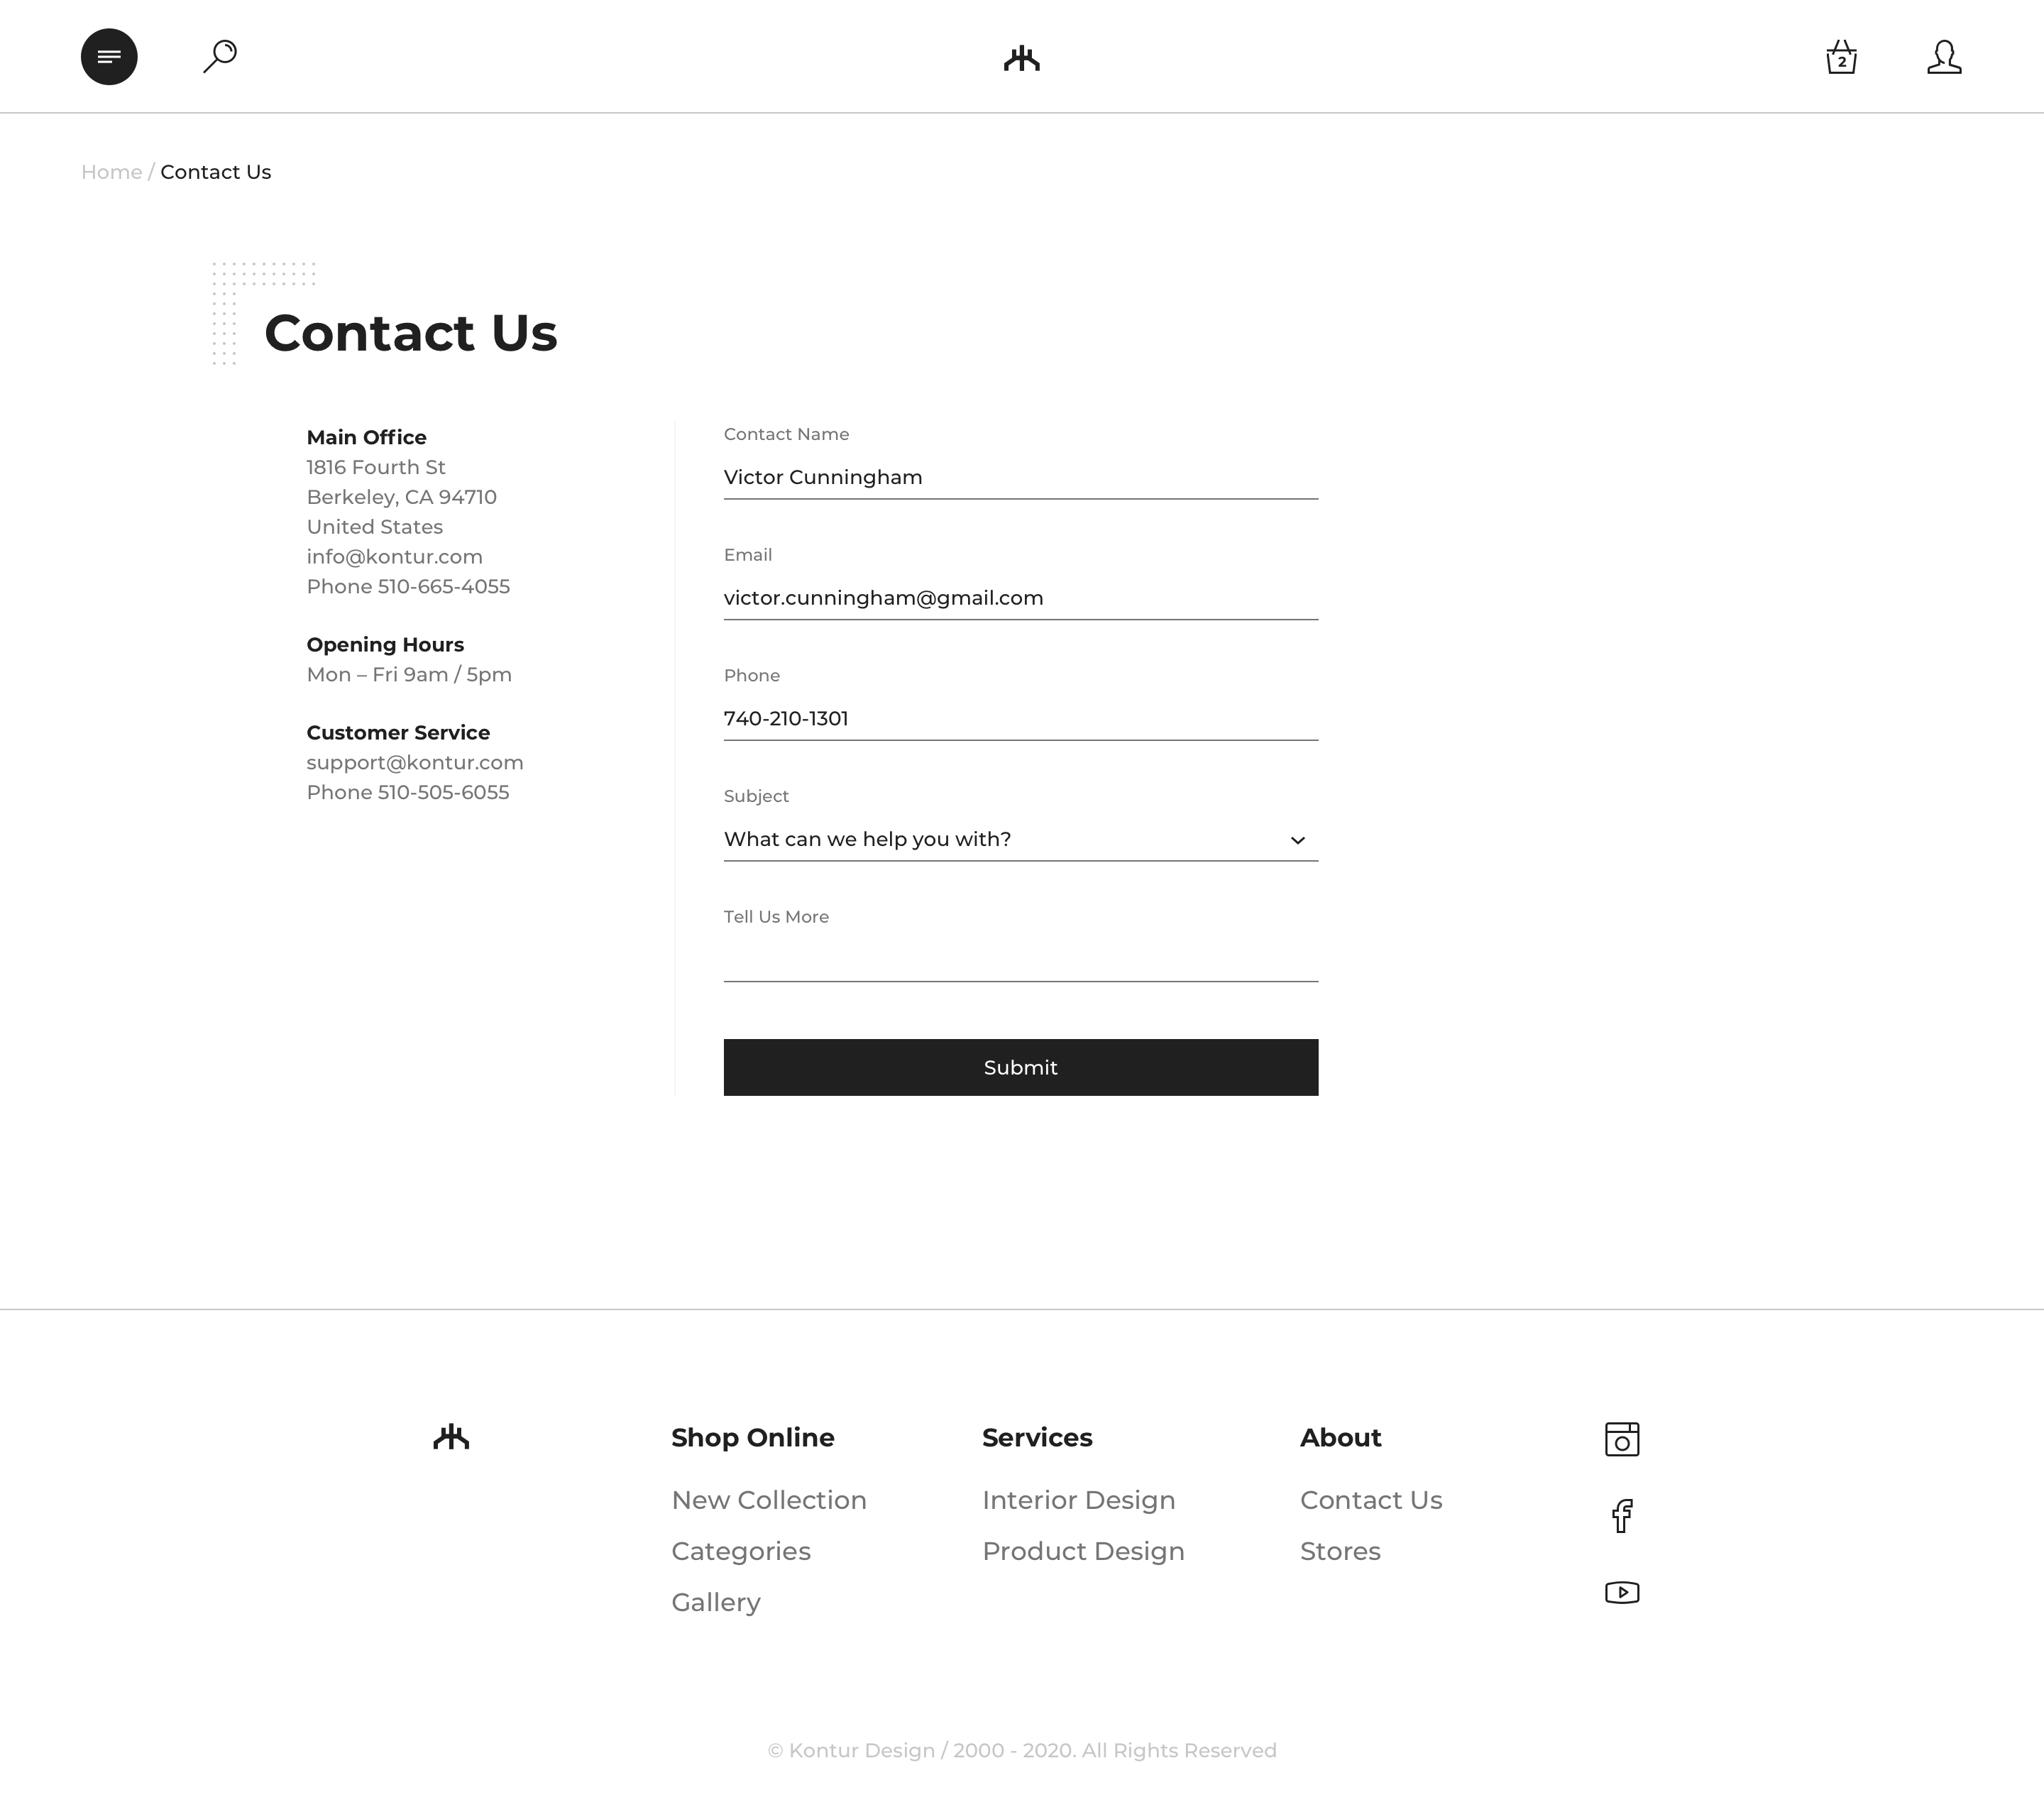The width and height of the screenshot is (2044, 1807).
Task: Click the Kontur logo in header
Action: (x=1021, y=59)
